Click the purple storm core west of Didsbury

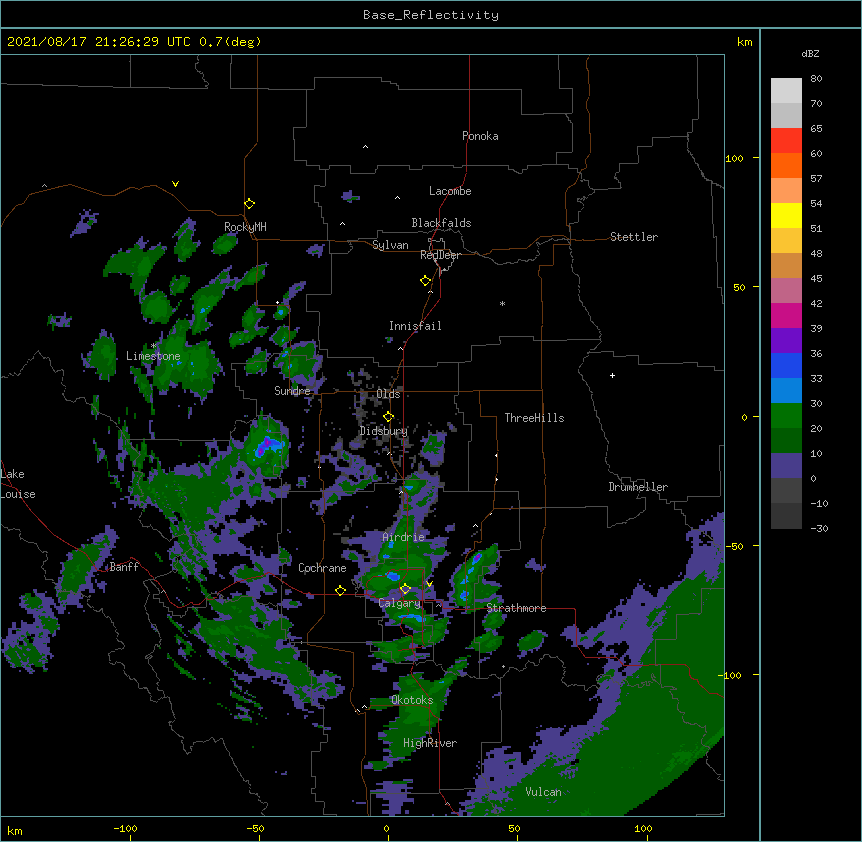coord(267,446)
